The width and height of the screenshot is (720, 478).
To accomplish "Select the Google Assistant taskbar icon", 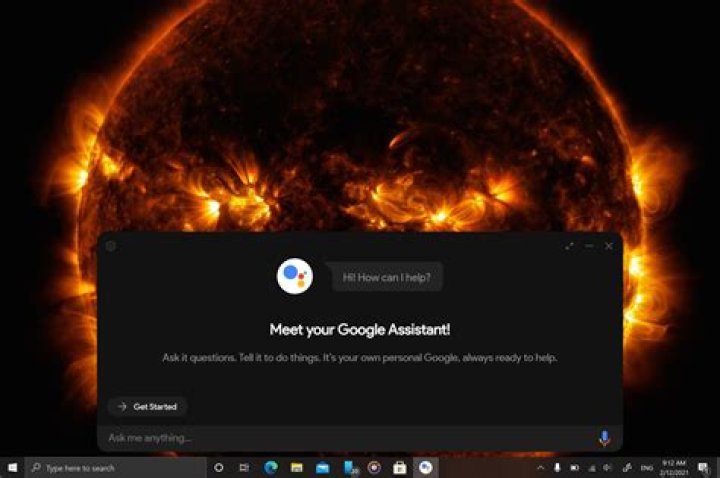I will [x=426, y=467].
